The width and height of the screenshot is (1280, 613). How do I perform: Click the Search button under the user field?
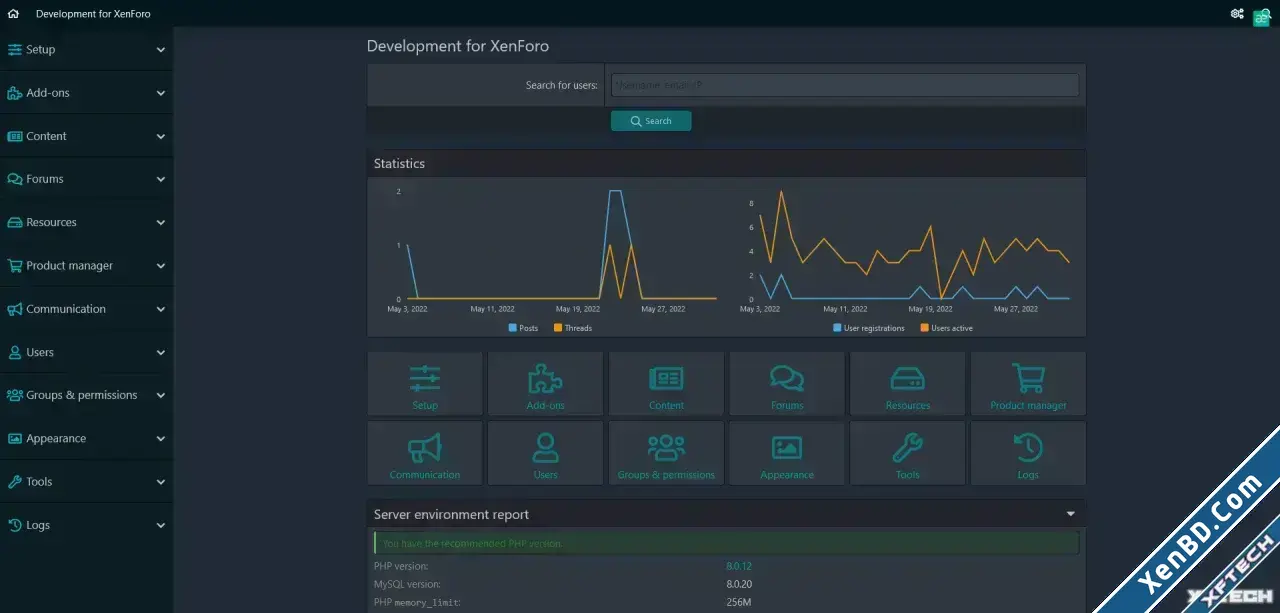click(651, 121)
